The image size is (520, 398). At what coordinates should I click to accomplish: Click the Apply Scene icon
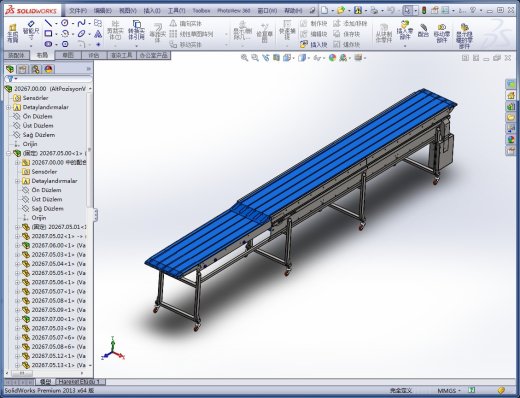(343, 58)
